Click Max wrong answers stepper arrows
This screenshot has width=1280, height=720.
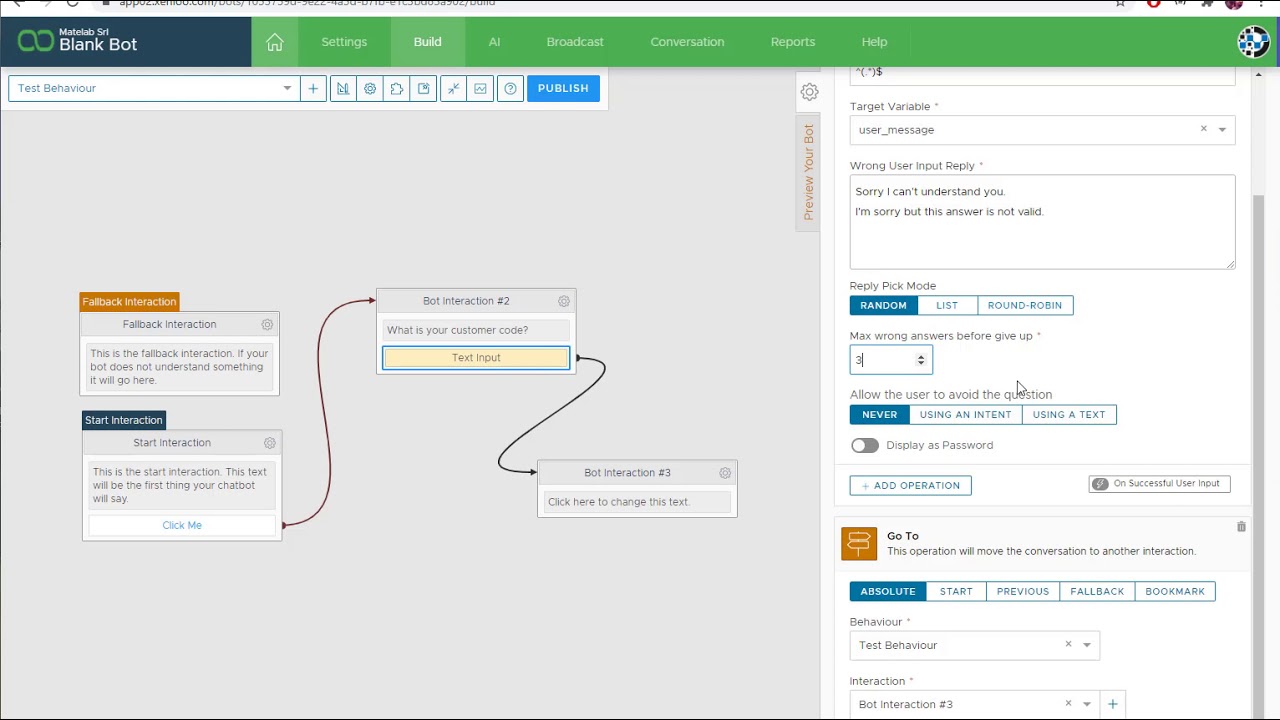[921, 360]
